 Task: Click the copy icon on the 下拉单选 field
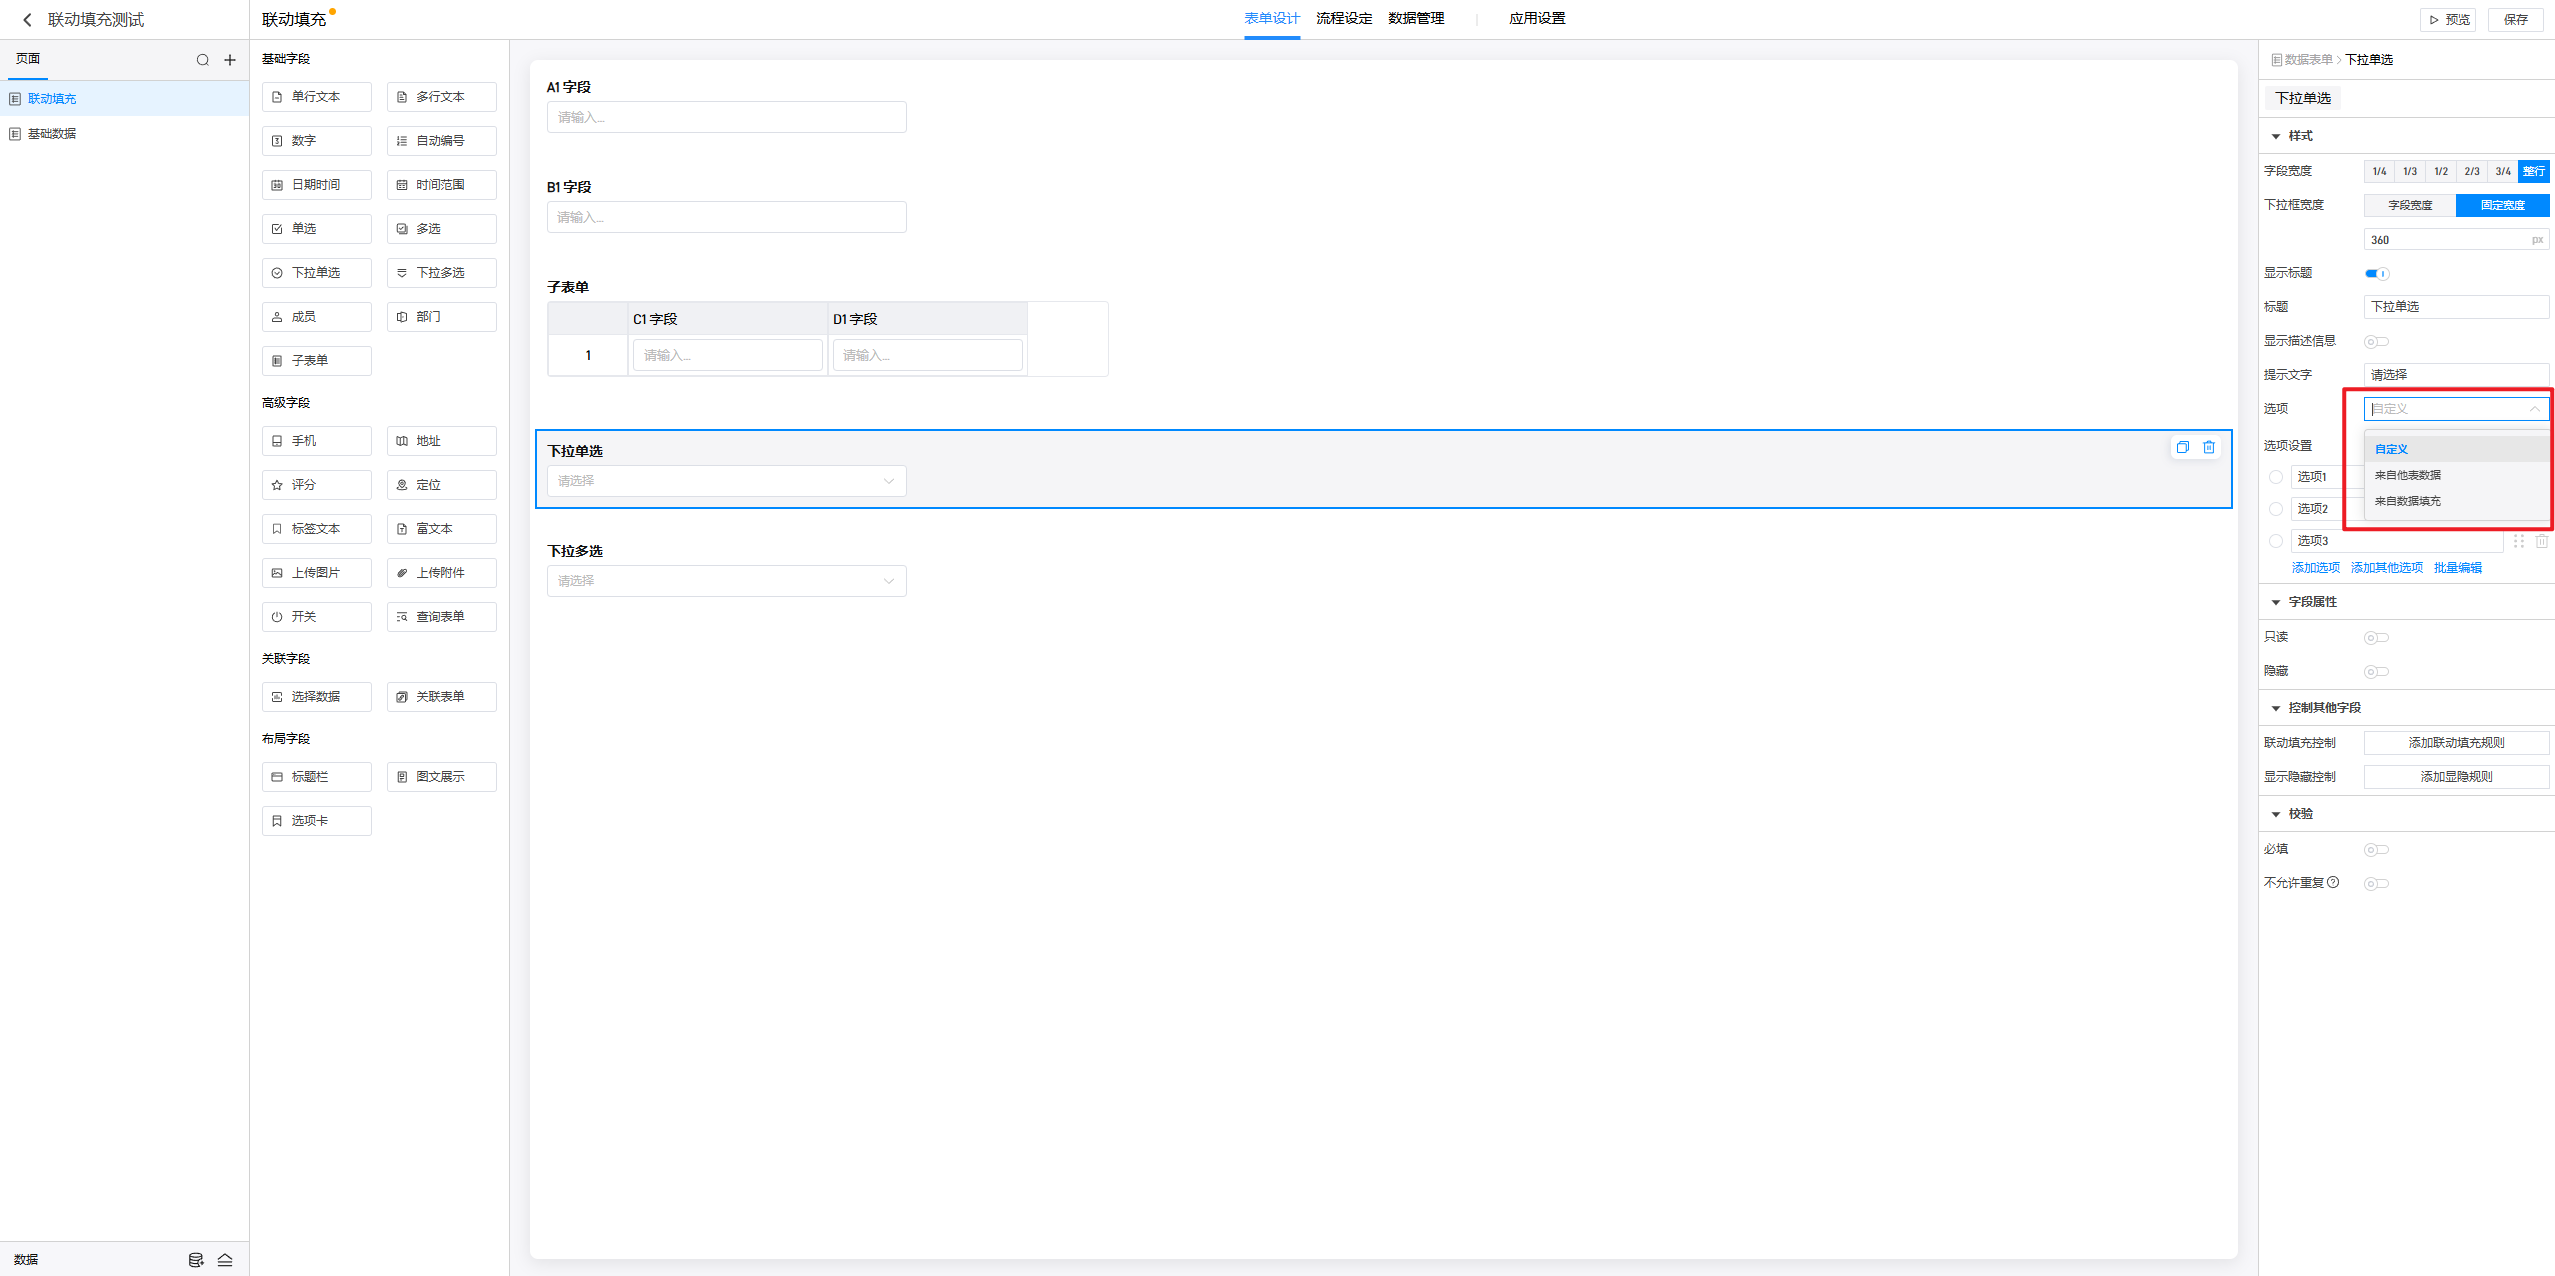pyautogui.click(x=2182, y=447)
